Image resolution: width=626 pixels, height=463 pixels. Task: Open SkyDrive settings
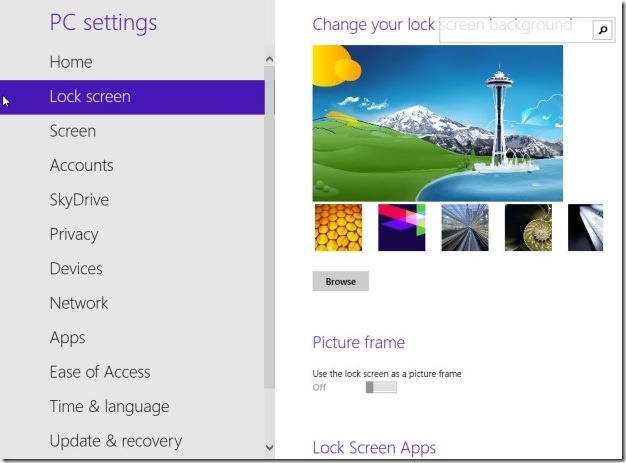tap(79, 200)
